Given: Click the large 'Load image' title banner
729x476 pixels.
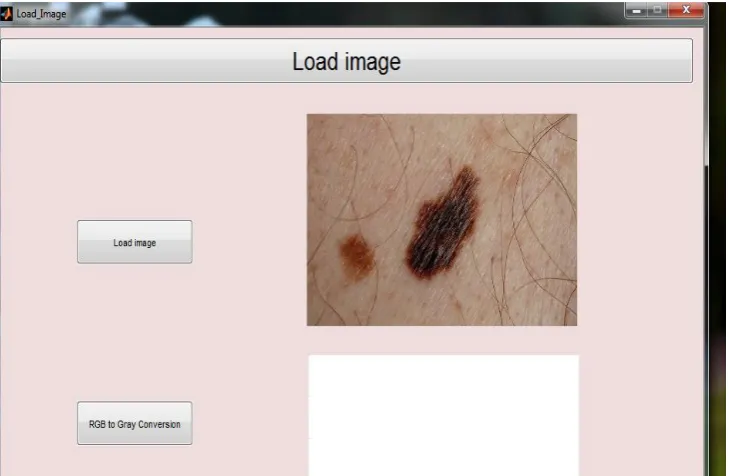Looking at the screenshot, I should click(347, 61).
